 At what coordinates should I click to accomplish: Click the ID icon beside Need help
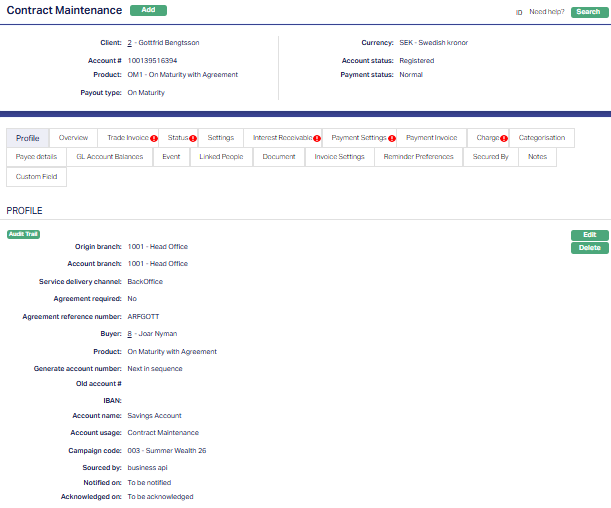pyautogui.click(x=519, y=12)
